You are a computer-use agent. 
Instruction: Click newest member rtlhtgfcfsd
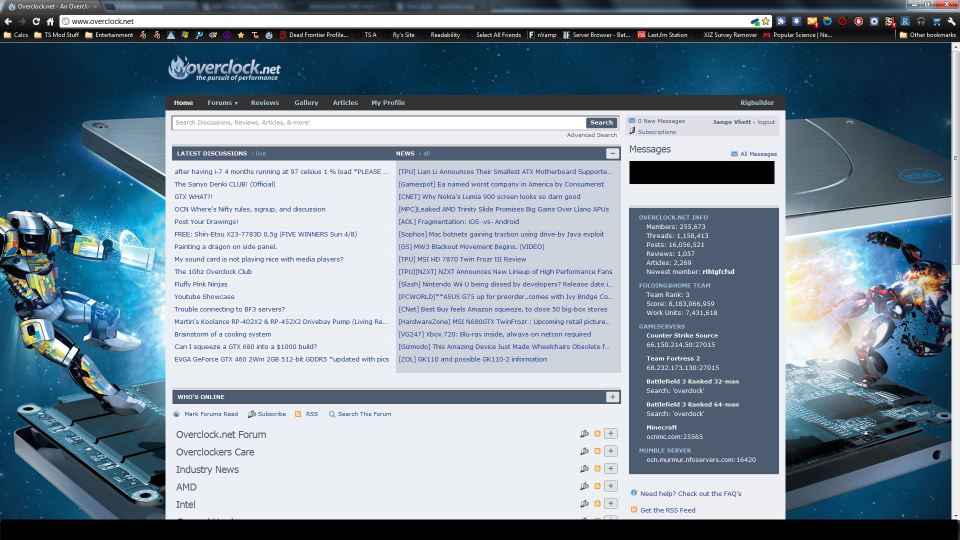pyautogui.click(x=718, y=272)
